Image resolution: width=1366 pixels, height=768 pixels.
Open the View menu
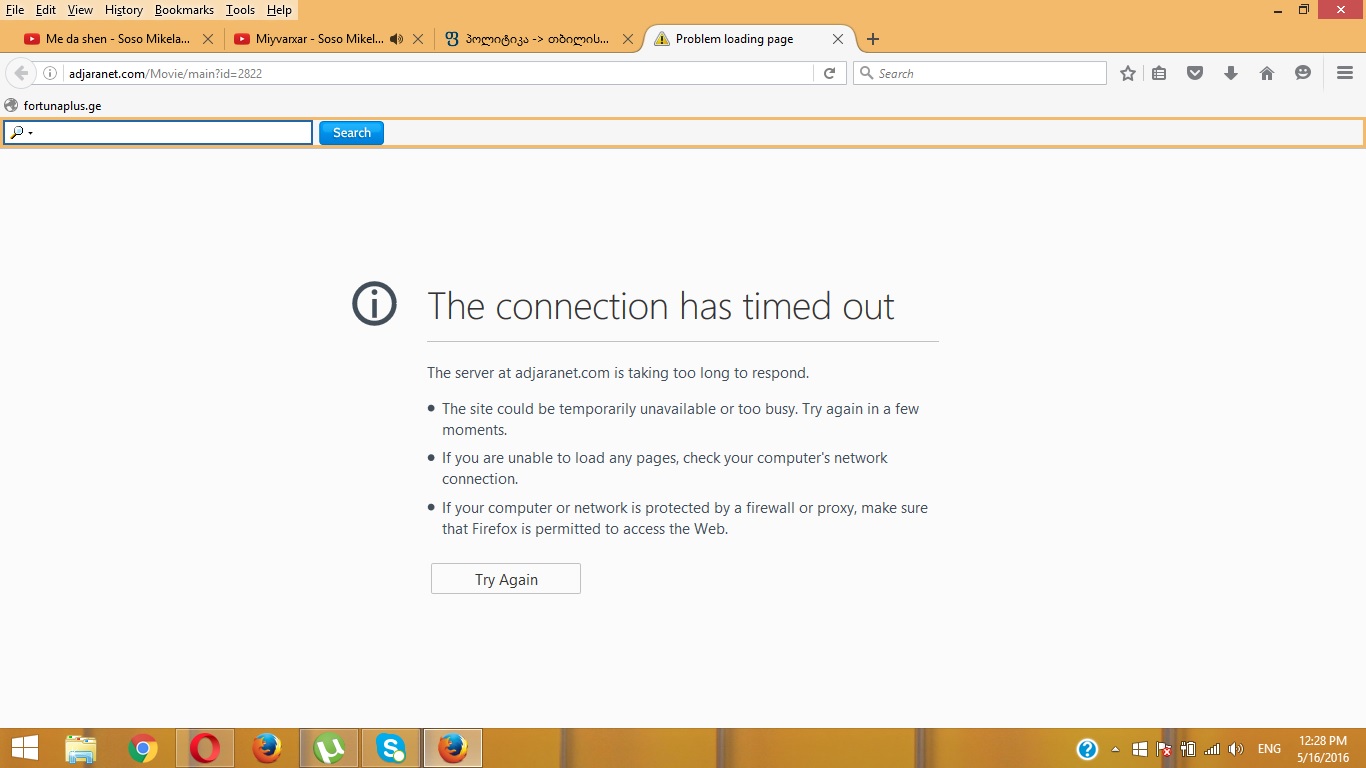click(80, 10)
